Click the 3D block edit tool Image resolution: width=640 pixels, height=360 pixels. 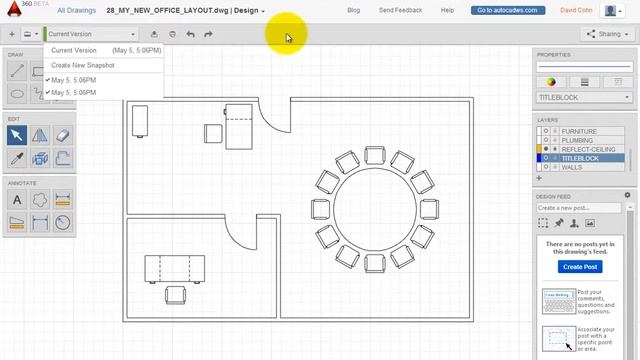[x=40, y=158]
